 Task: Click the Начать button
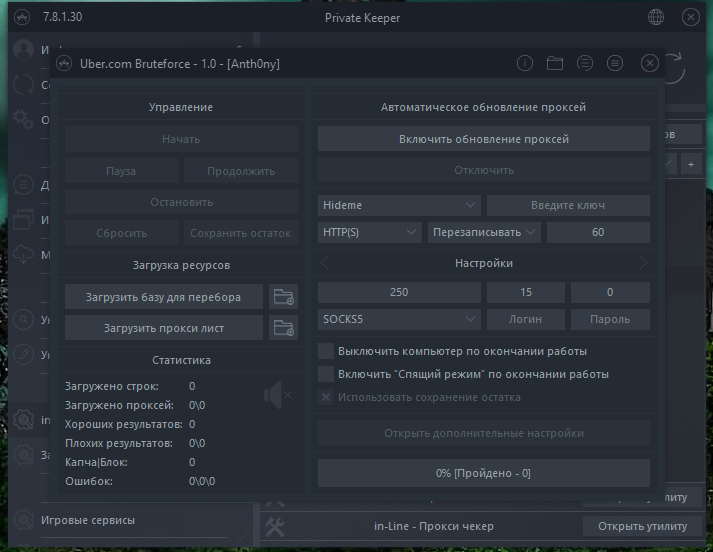[181, 139]
